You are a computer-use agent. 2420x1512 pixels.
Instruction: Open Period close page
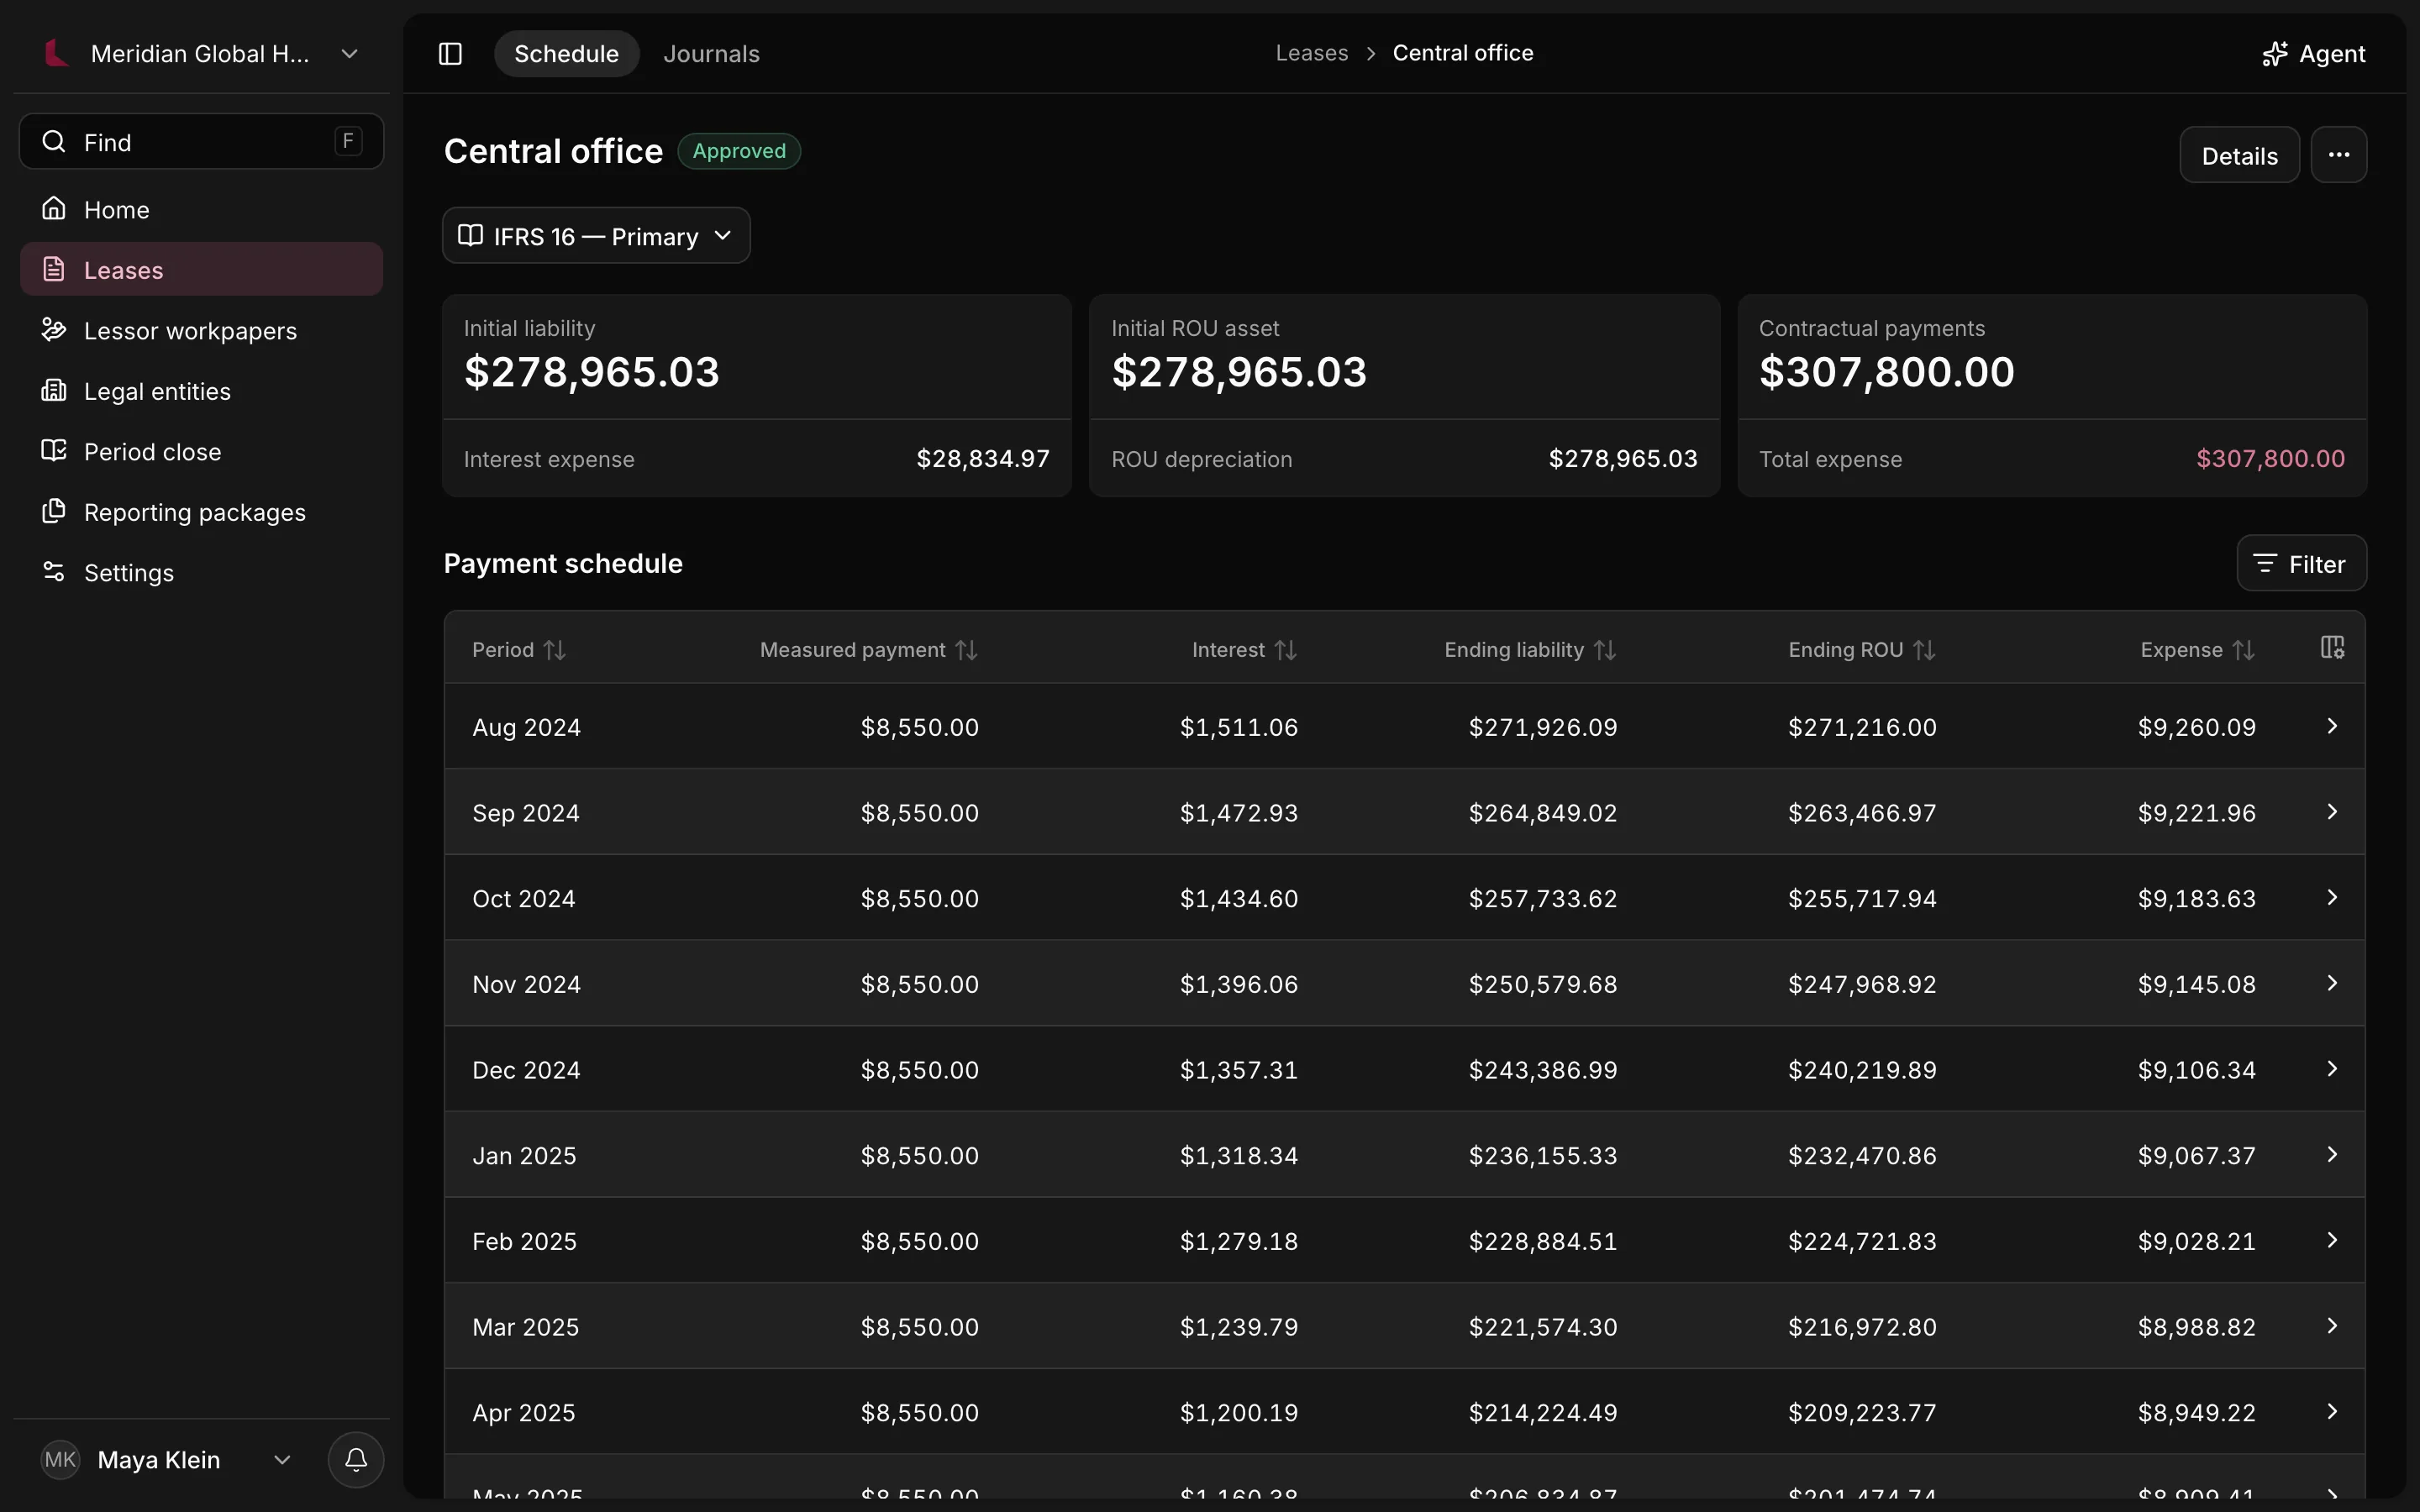click(201, 451)
